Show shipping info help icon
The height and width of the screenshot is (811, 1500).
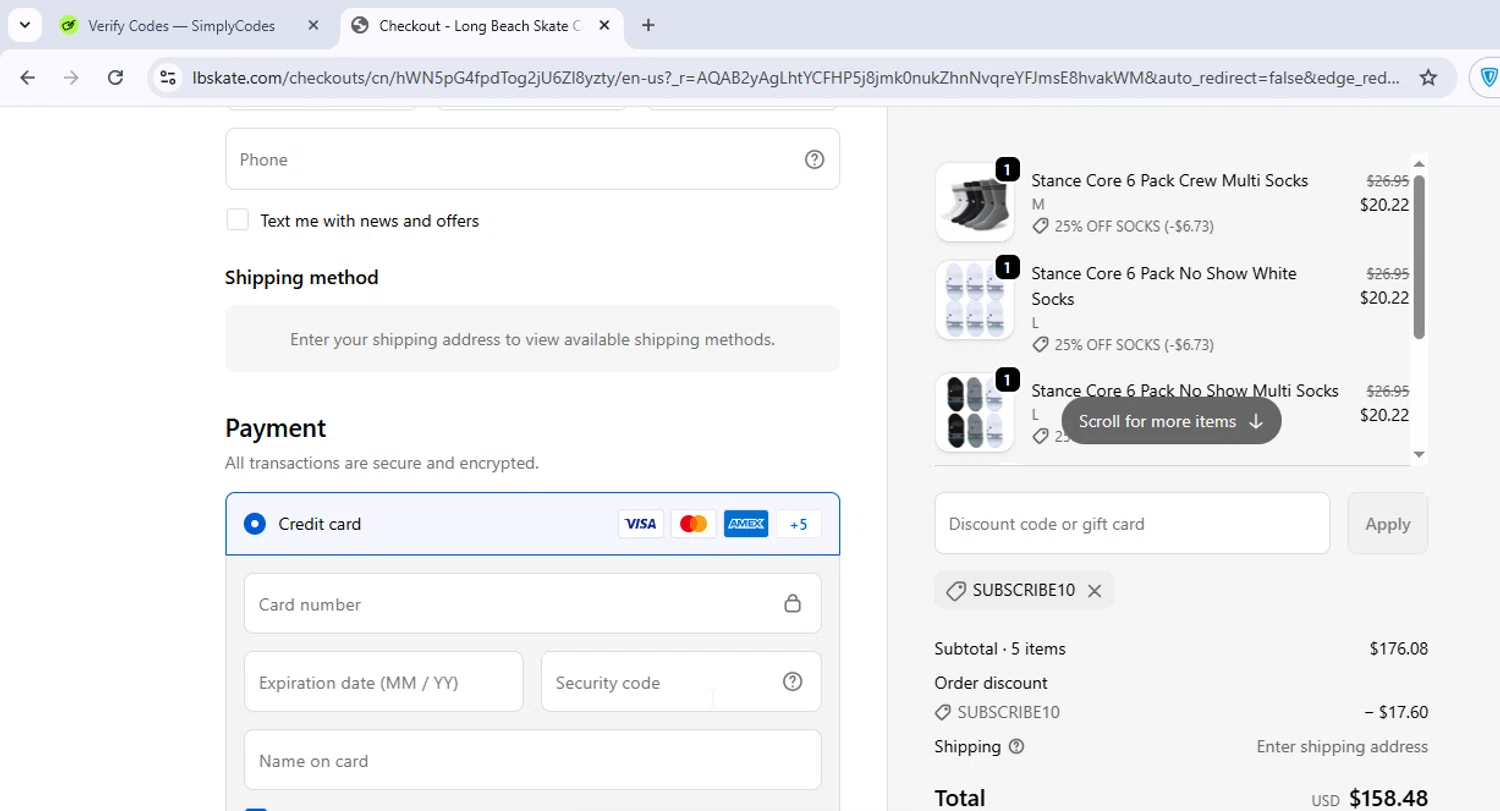pos(1017,746)
